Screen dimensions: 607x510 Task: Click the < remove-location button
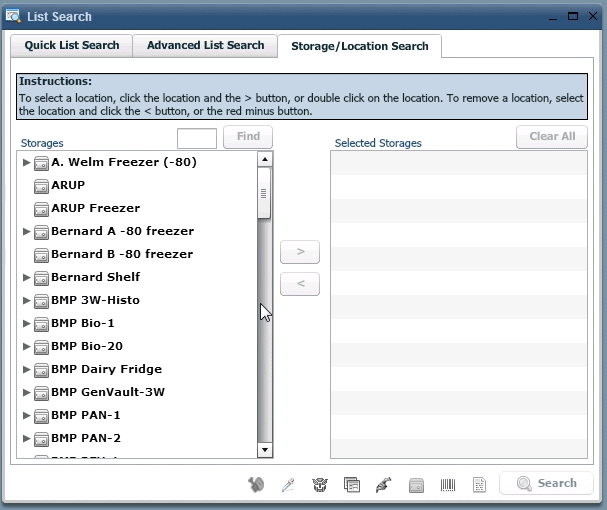pyautogui.click(x=300, y=284)
